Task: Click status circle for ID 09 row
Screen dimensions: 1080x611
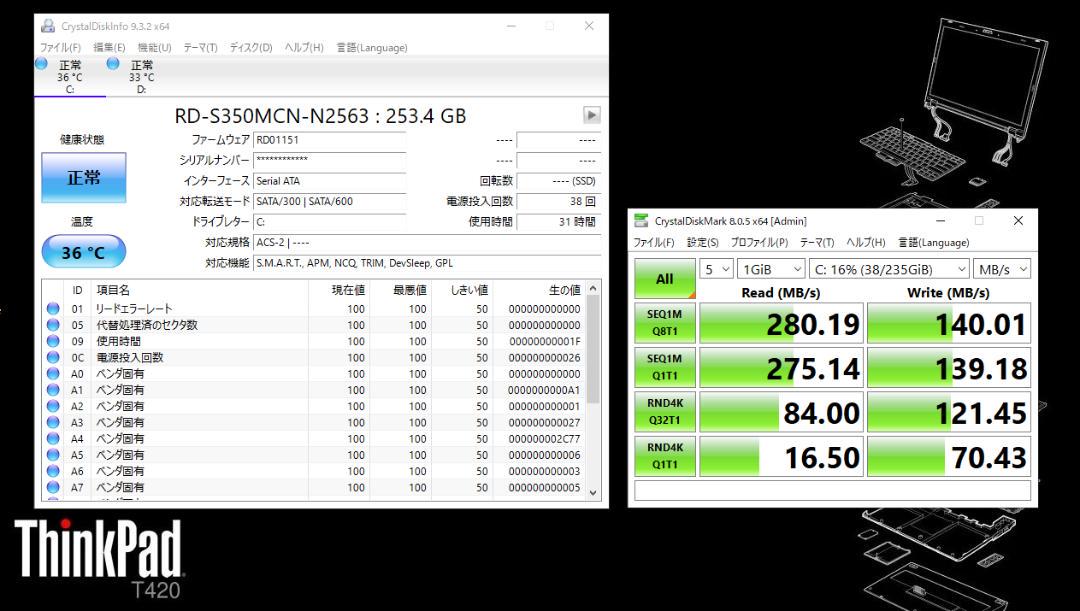Action: [53, 341]
